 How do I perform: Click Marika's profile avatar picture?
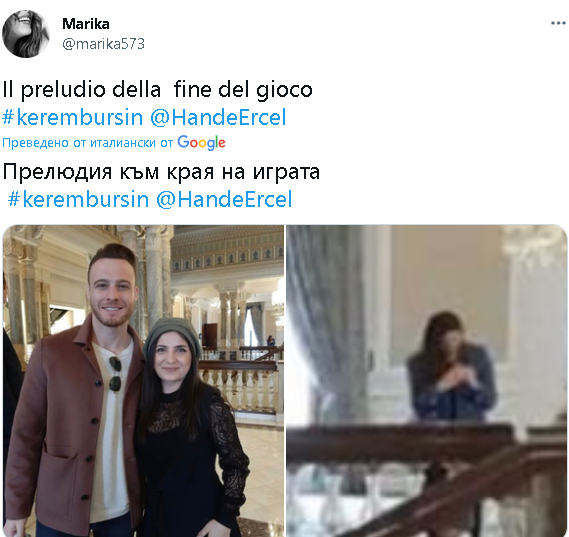pyautogui.click(x=25, y=34)
